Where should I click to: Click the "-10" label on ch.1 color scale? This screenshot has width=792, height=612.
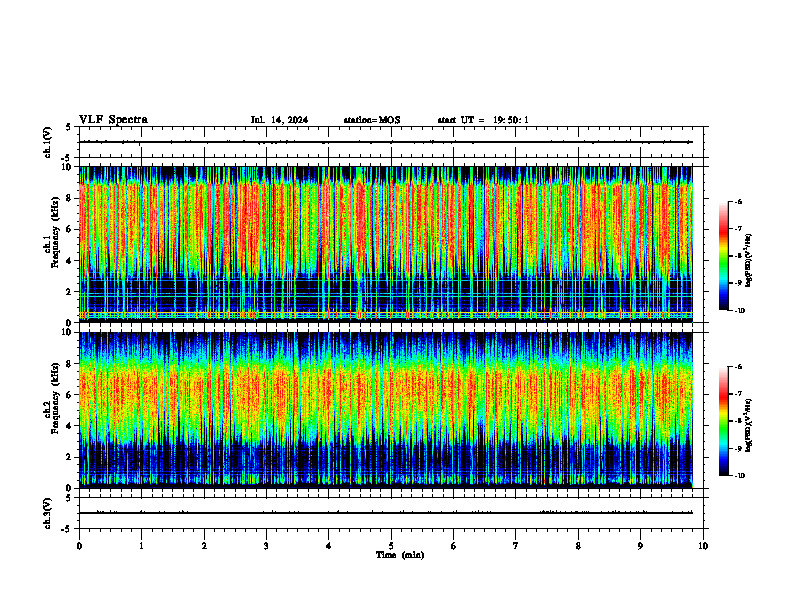(x=740, y=311)
